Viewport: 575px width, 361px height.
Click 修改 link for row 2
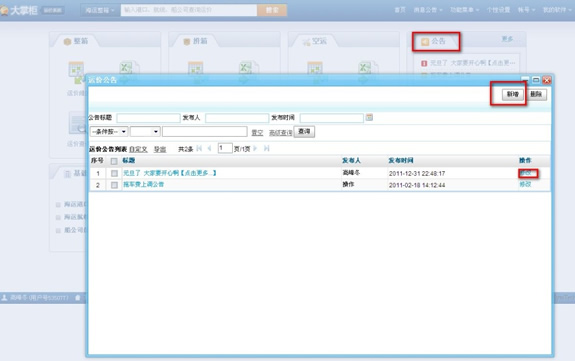click(x=525, y=184)
